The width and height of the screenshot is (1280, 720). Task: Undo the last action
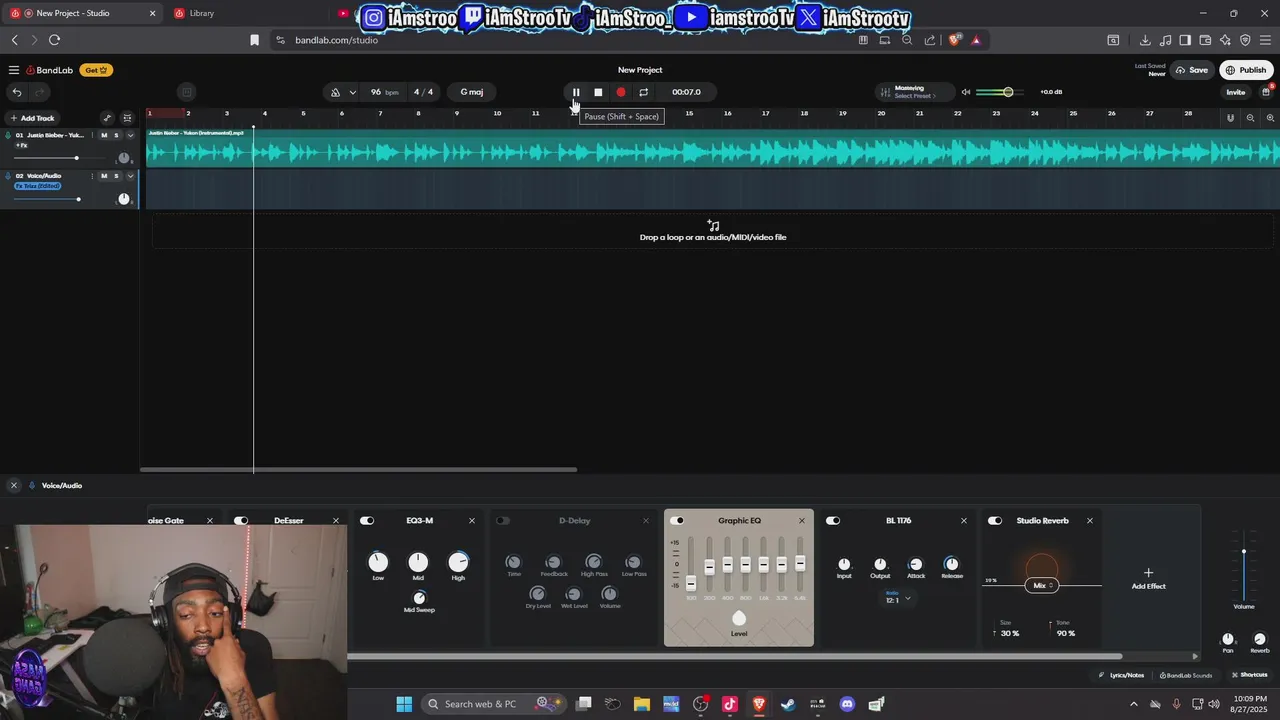(17, 92)
